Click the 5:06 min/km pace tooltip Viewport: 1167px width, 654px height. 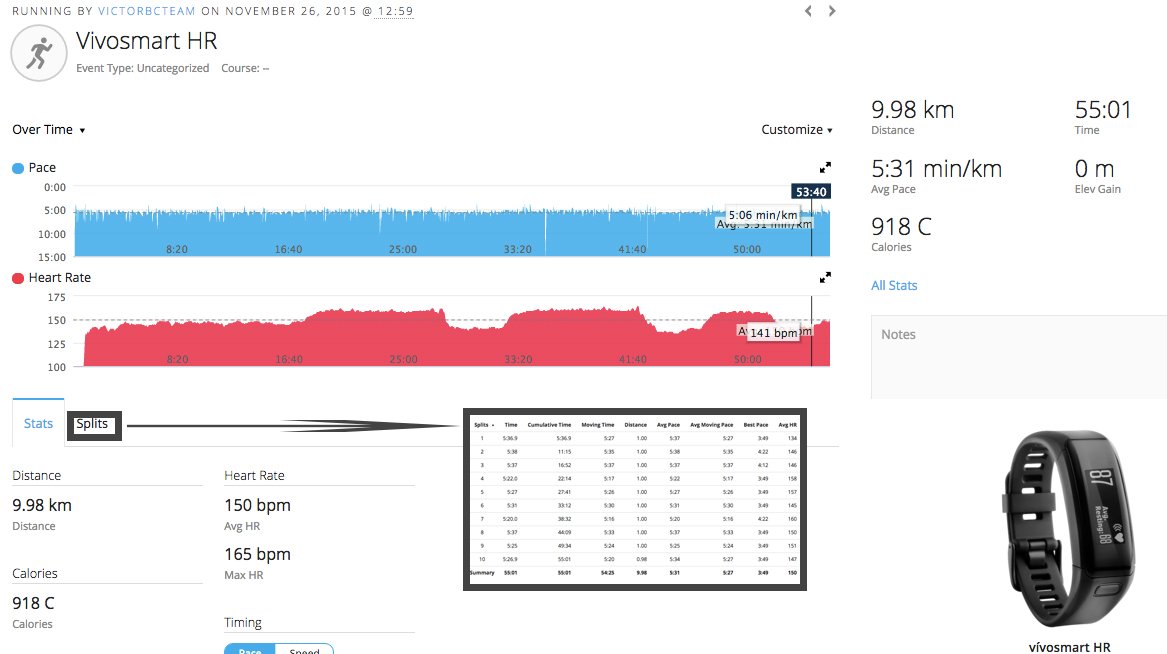click(763, 215)
